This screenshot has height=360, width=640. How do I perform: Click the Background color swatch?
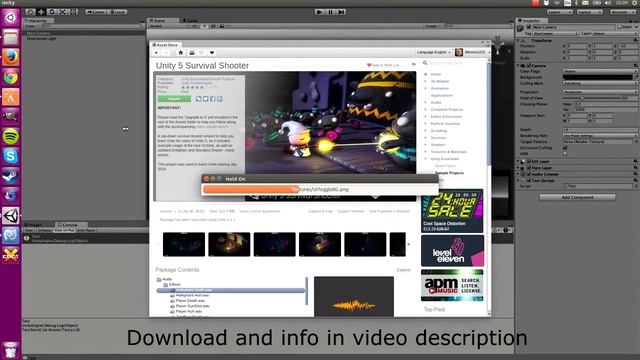click(x=598, y=77)
